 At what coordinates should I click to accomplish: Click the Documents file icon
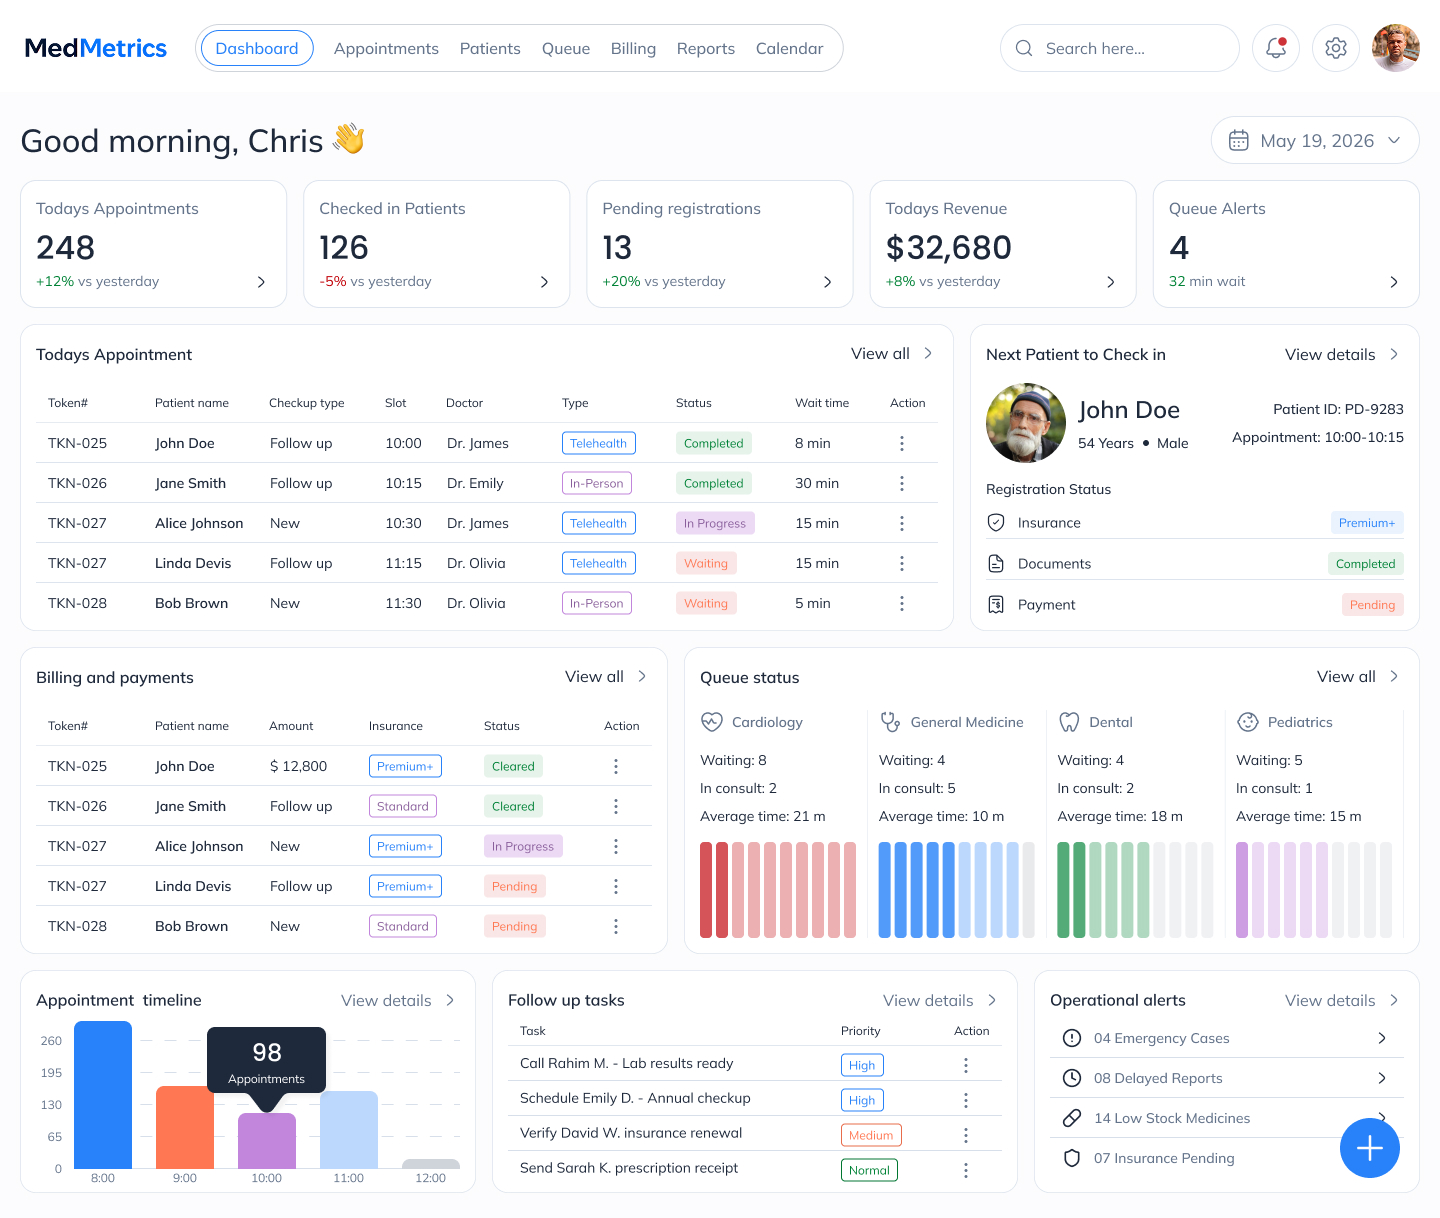[996, 563]
